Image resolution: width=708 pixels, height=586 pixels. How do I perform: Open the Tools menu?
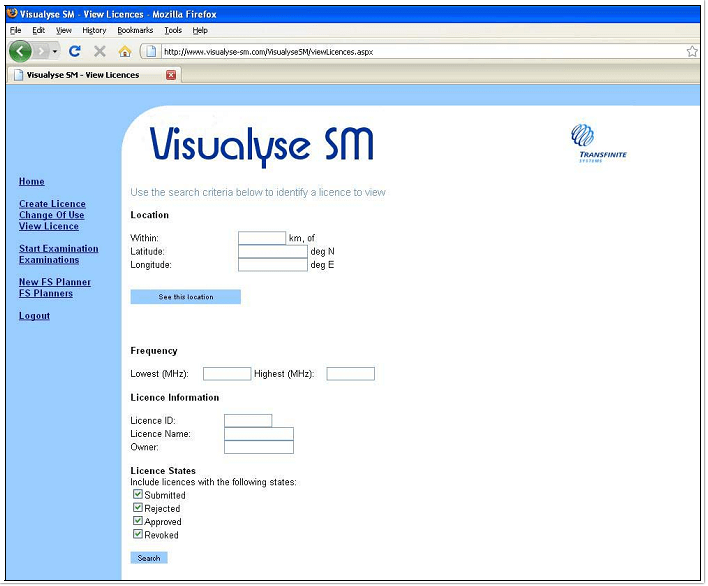pos(173,30)
